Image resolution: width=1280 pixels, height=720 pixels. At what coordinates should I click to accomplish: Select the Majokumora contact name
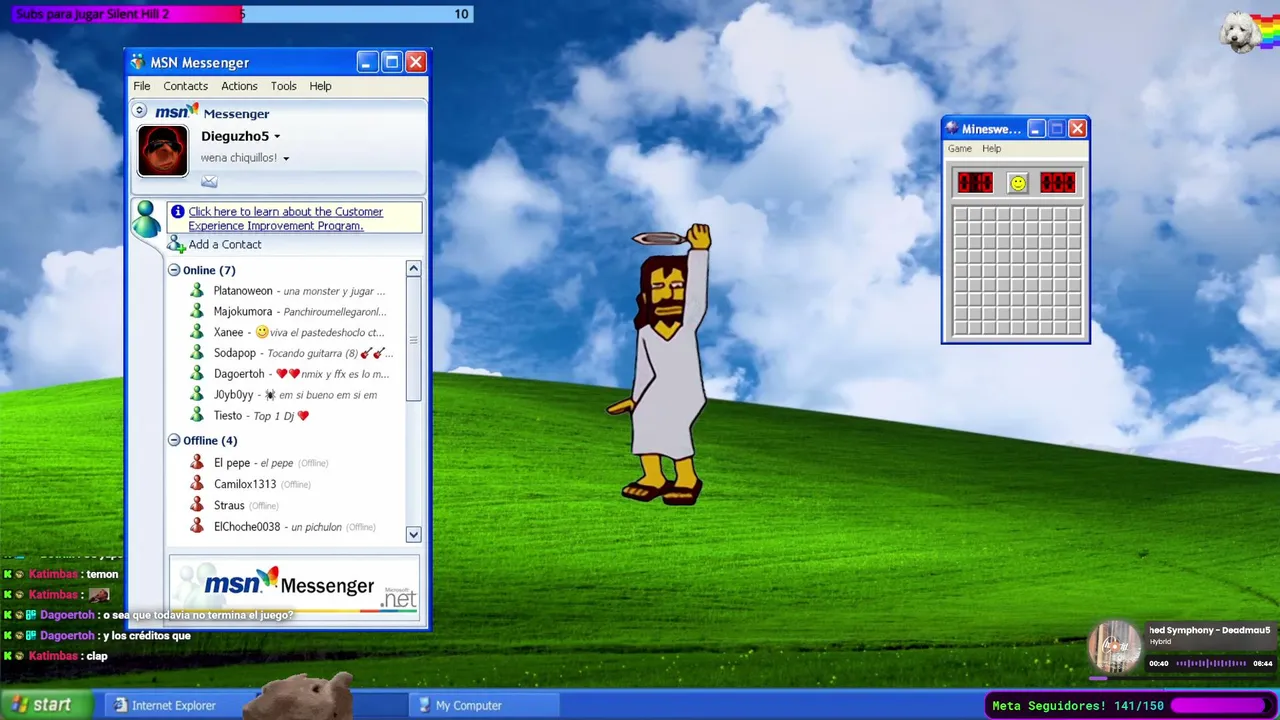coord(243,311)
